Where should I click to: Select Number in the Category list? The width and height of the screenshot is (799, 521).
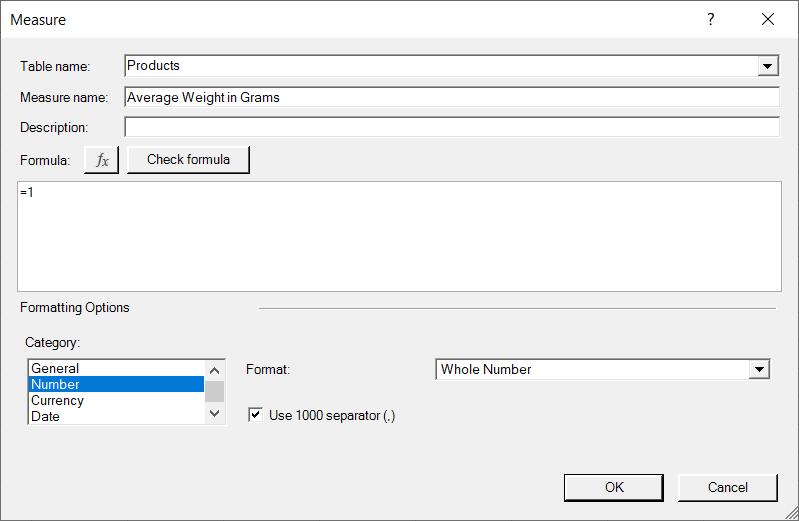(116, 384)
